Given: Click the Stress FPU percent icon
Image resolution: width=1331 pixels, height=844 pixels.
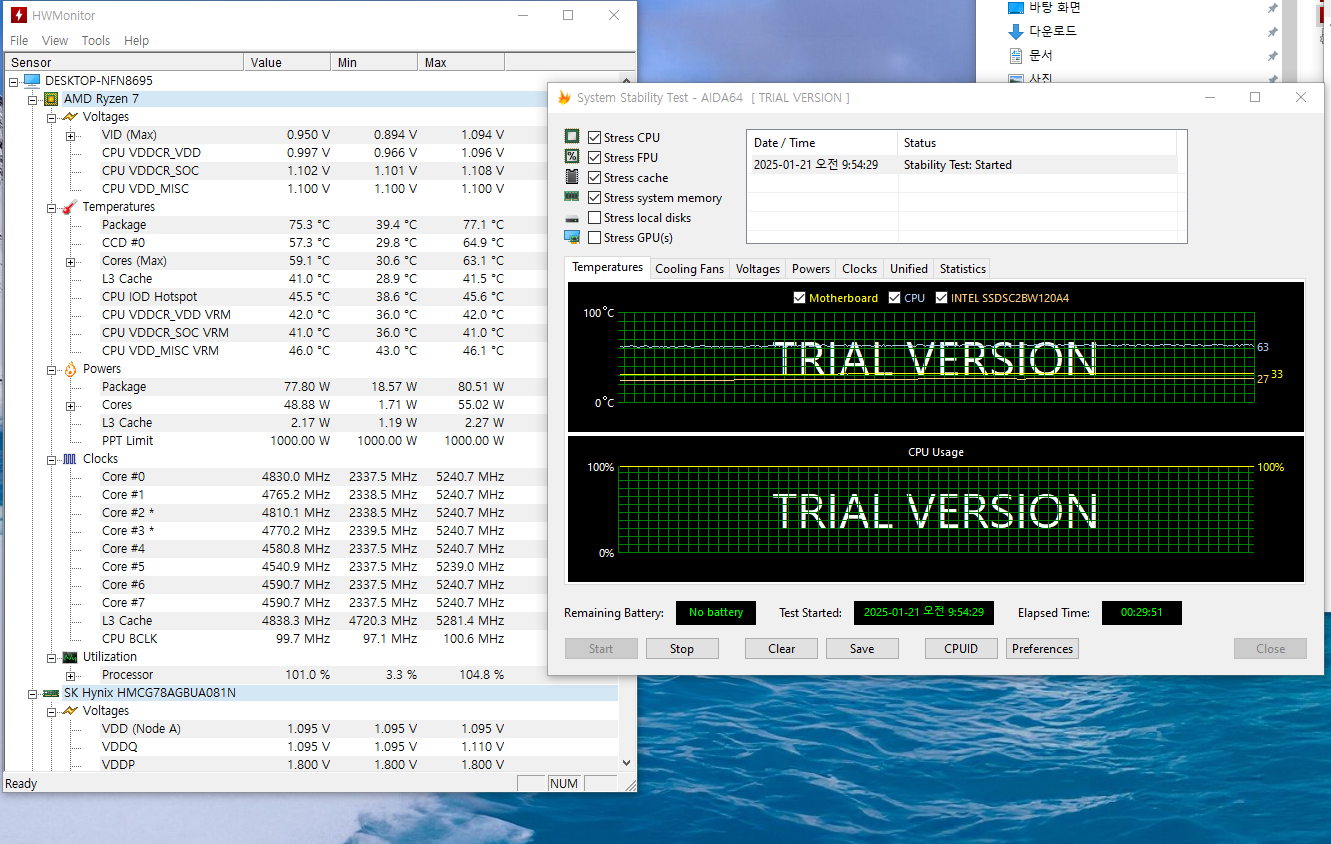Looking at the screenshot, I should (x=572, y=157).
